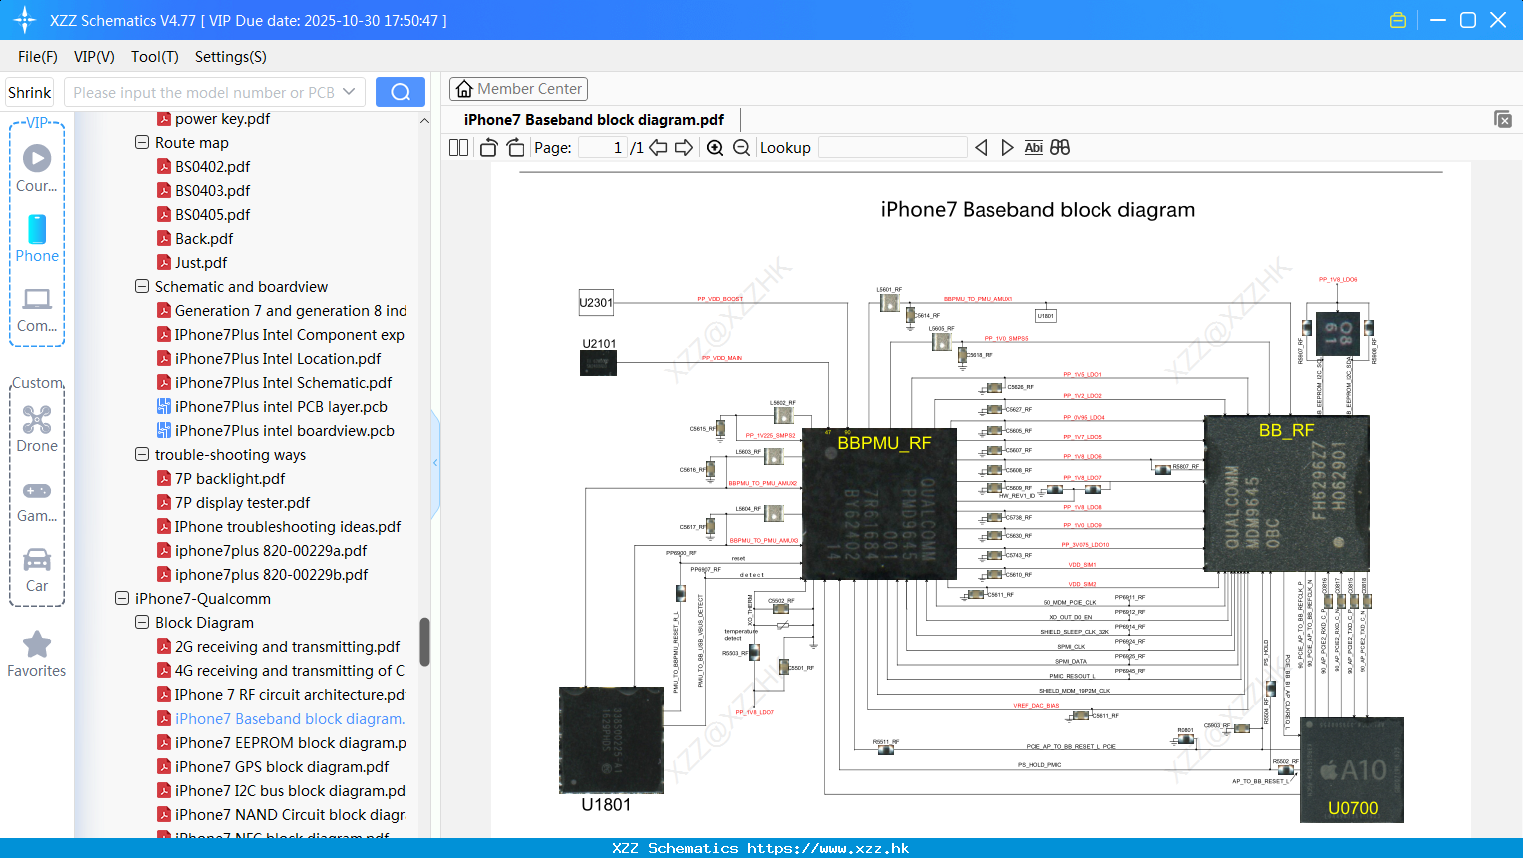Click the blue search button
This screenshot has width=1523, height=858.
[400, 92]
